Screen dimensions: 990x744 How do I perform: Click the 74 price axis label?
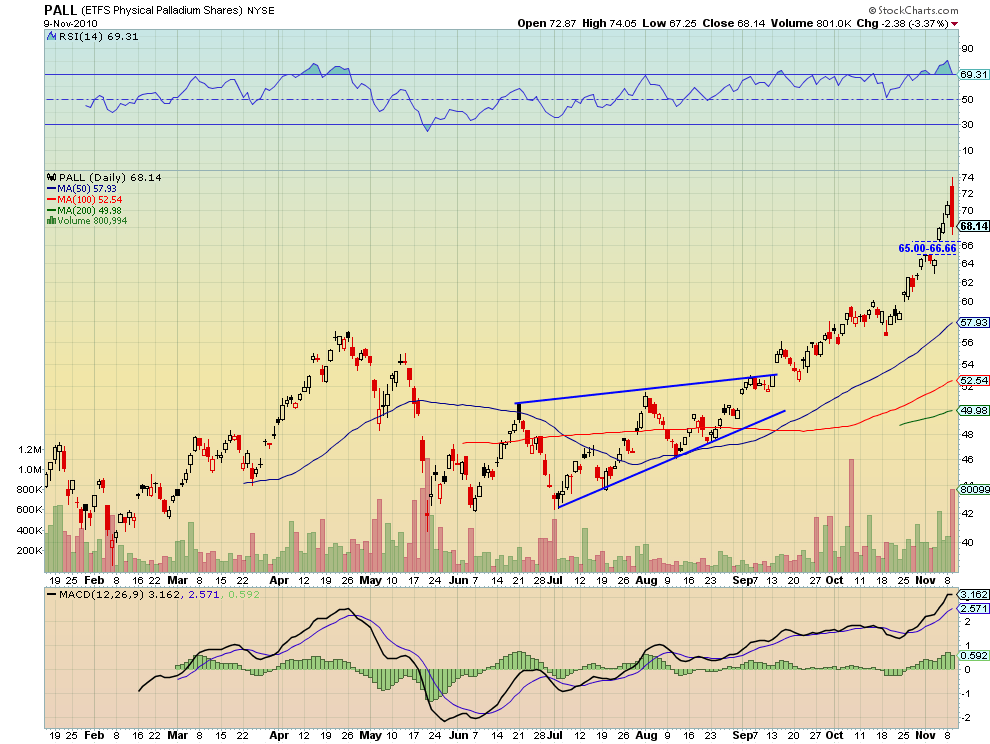click(967, 177)
